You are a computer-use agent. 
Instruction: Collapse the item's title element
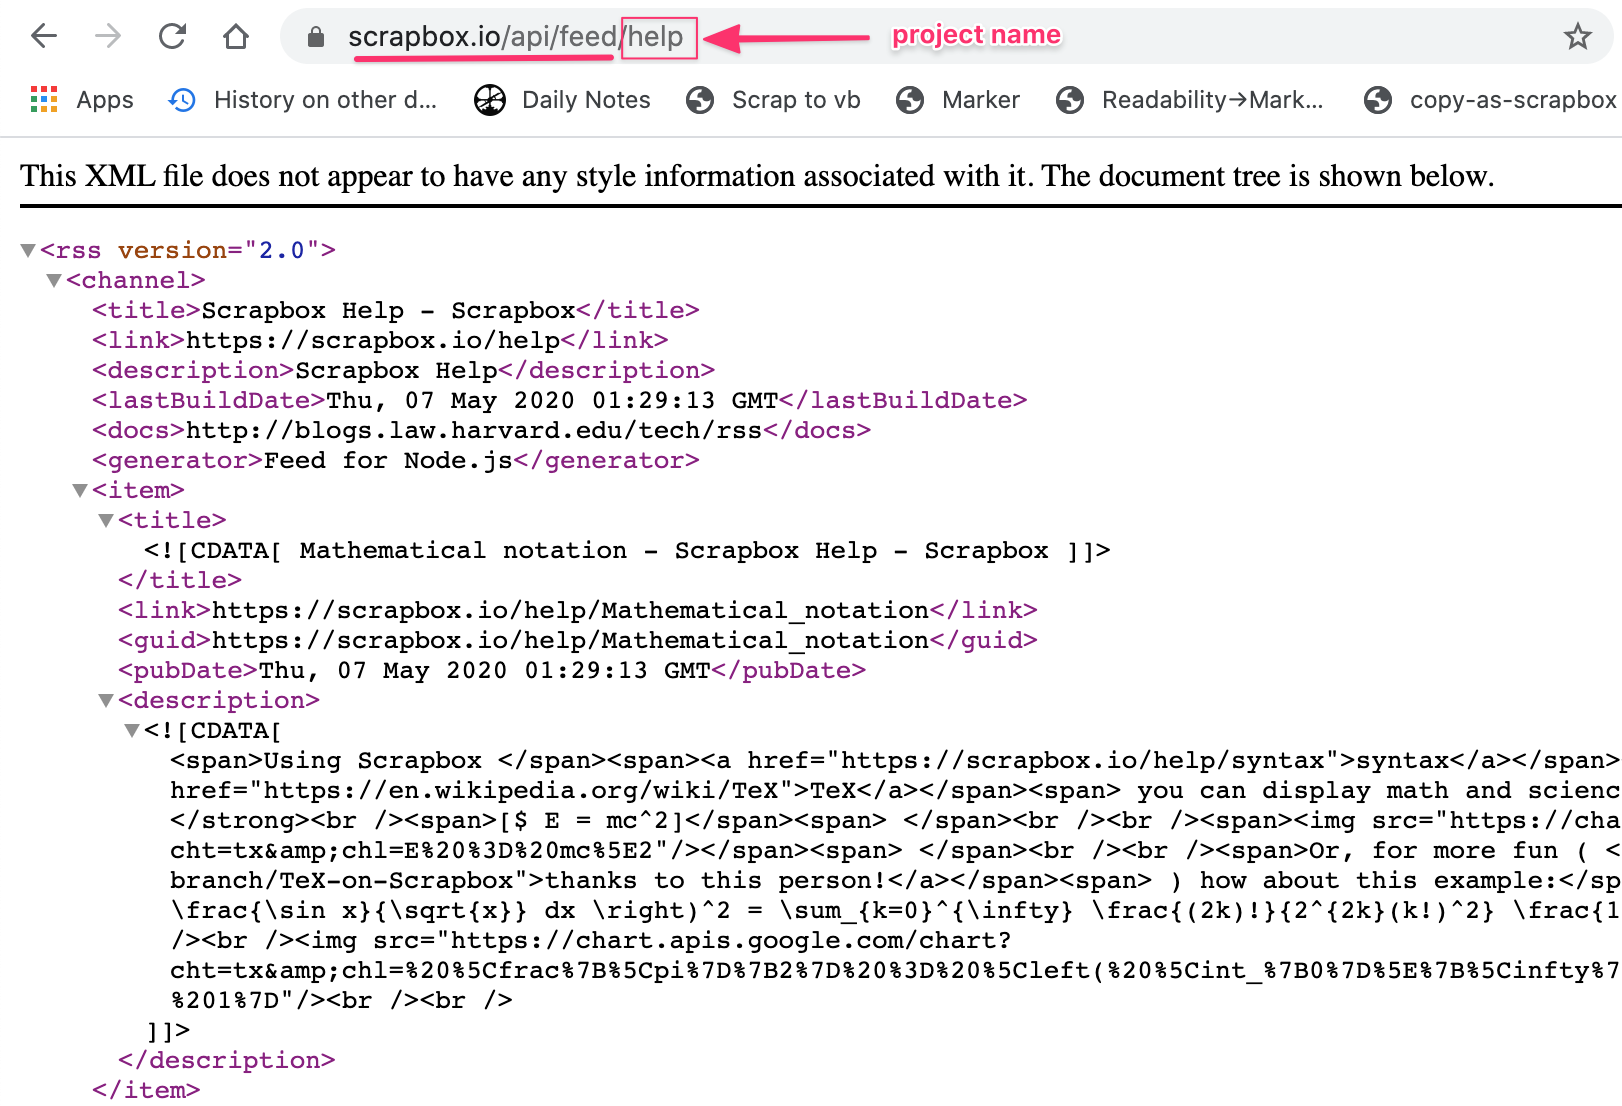(x=106, y=520)
